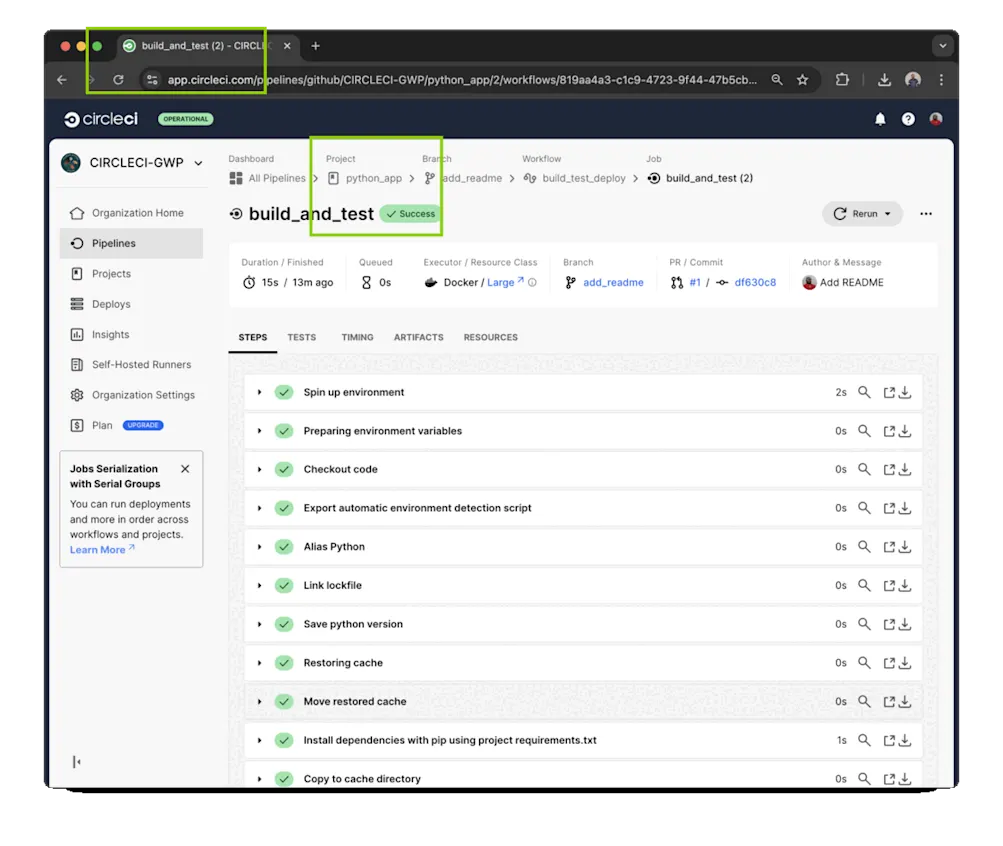Image resolution: width=1003 pixels, height=846 pixels.
Task: Open the job more options ellipsis
Action: (926, 214)
